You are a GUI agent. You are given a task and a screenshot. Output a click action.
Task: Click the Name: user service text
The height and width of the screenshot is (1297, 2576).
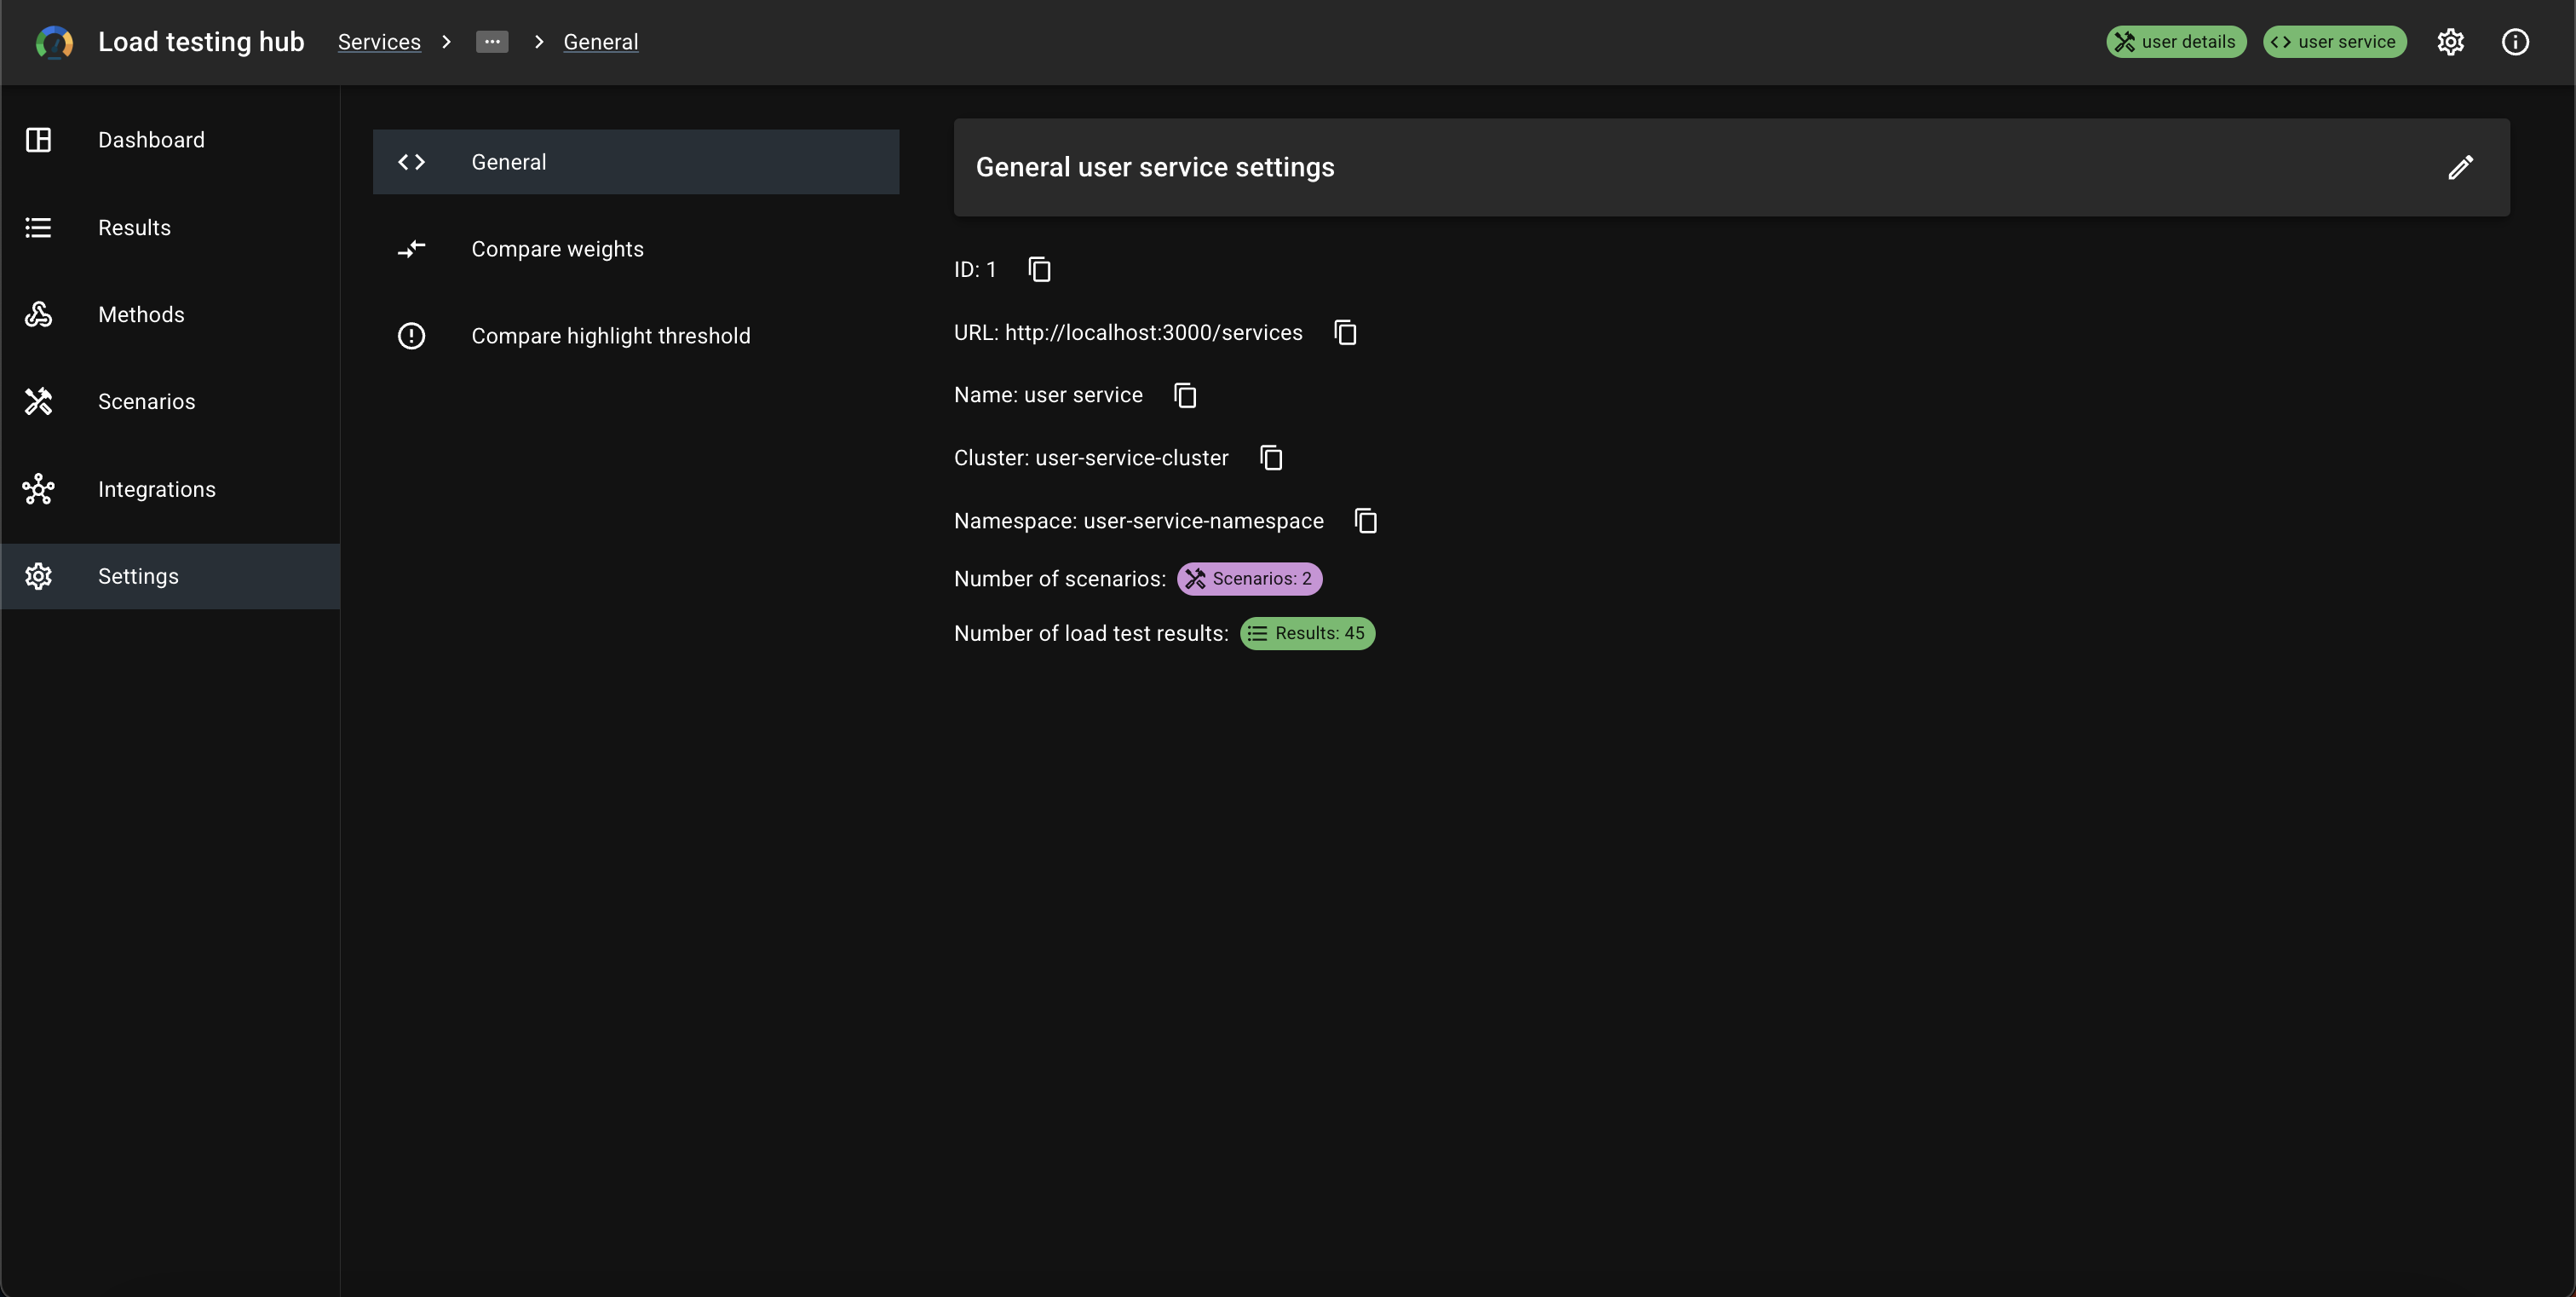(1048, 396)
